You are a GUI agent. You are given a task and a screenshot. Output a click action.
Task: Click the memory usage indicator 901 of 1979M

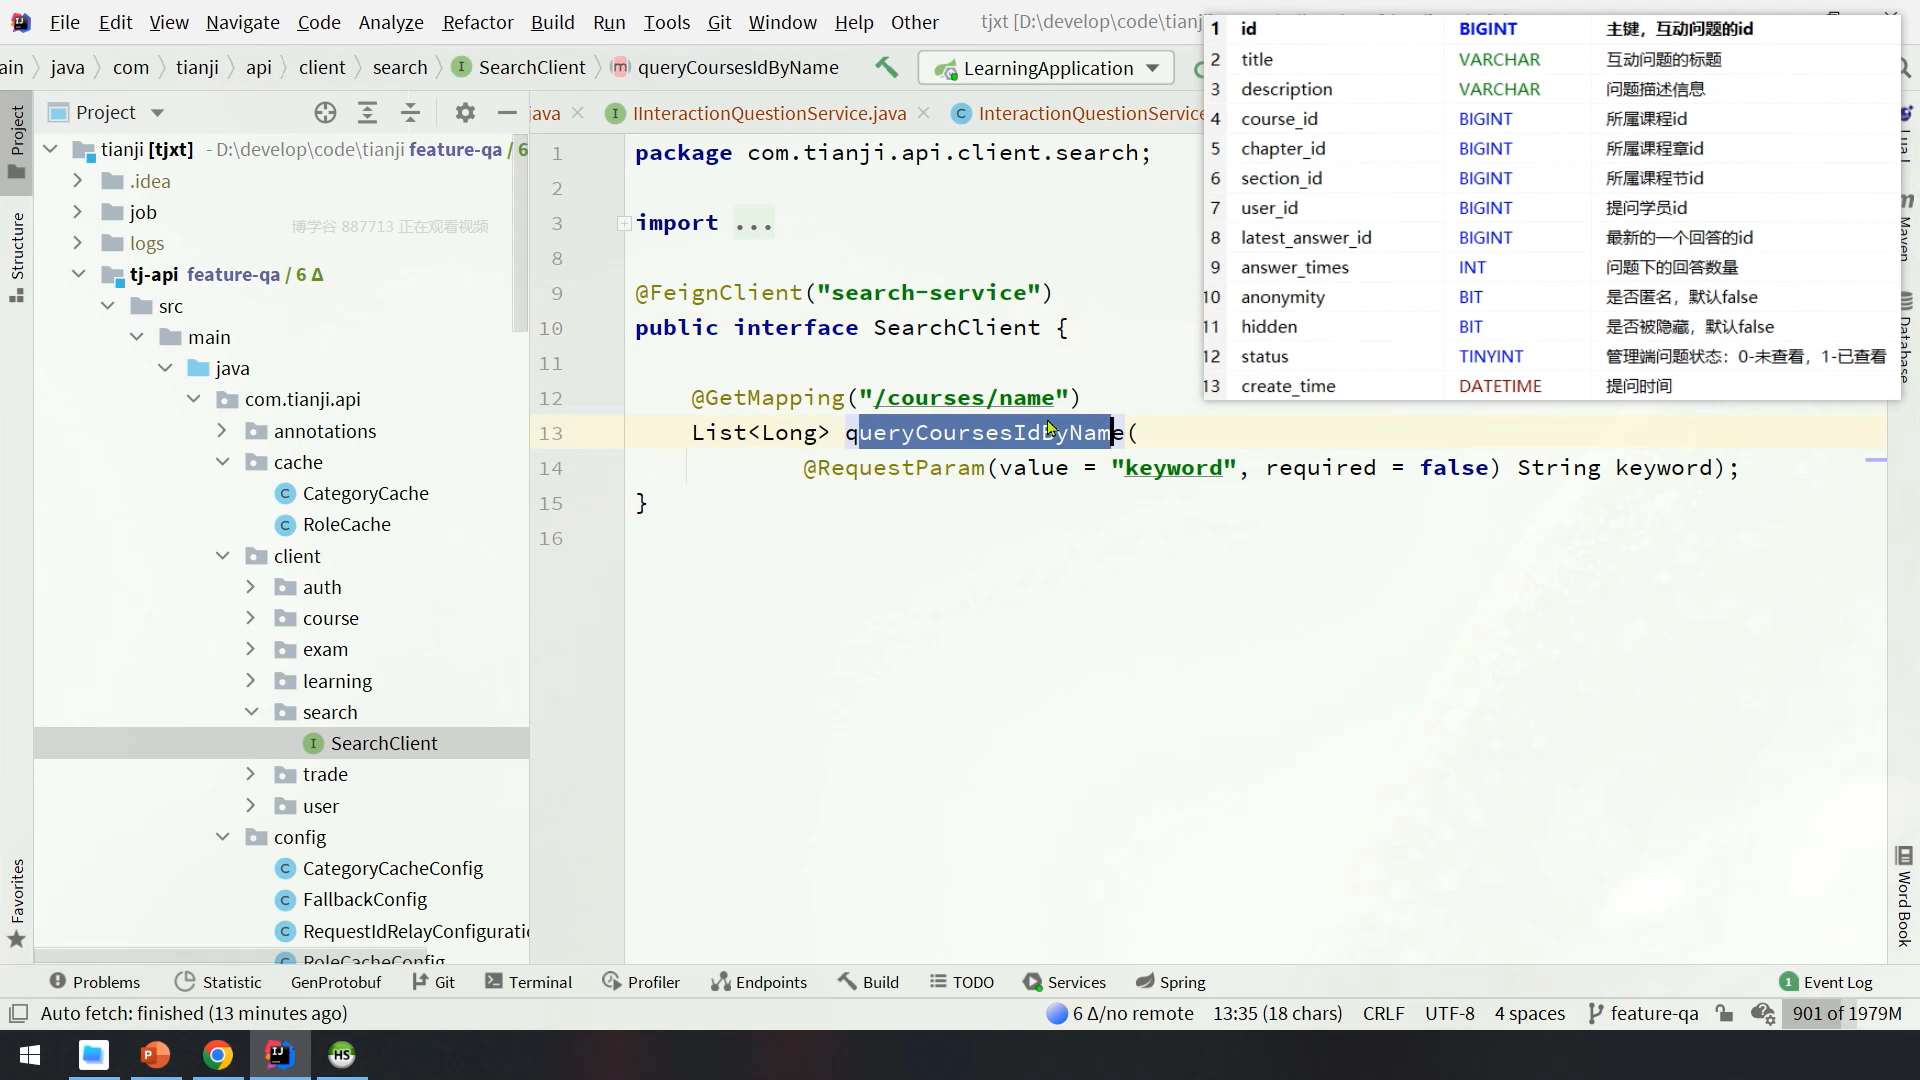[x=1846, y=1013]
